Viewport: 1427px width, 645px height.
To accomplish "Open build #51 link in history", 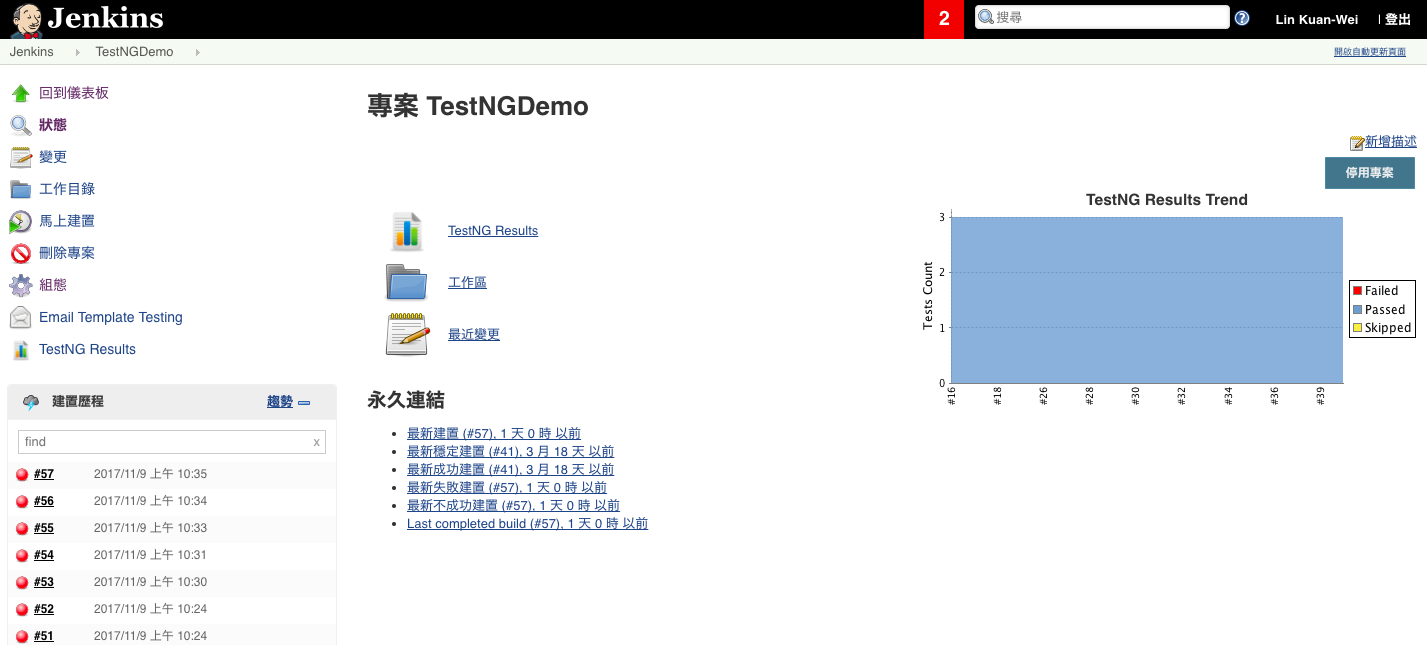I will click(x=44, y=636).
